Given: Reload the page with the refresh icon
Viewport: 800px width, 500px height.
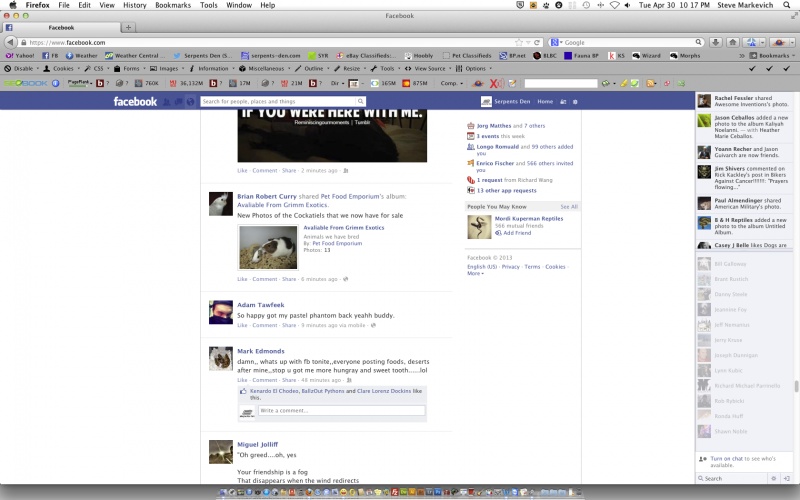Looking at the screenshot, I should (x=537, y=42).
